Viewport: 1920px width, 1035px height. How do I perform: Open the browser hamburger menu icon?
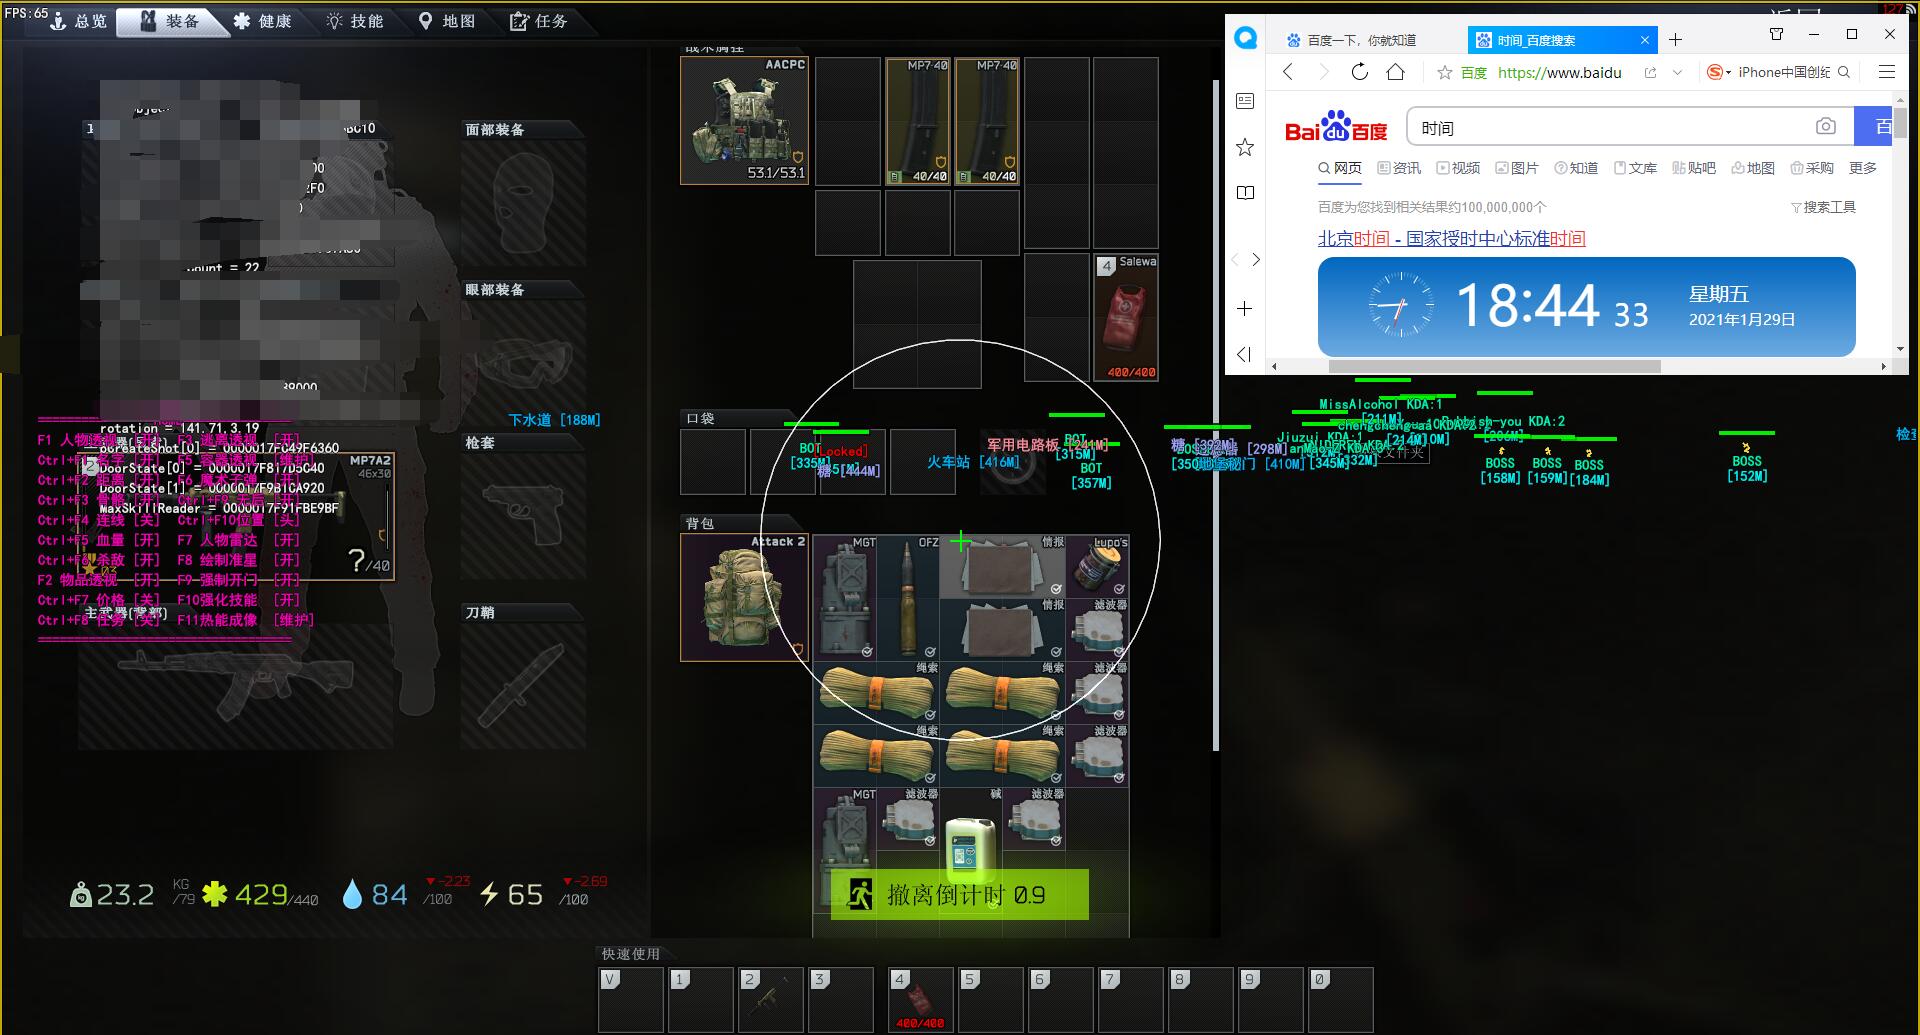[x=1886, y=72]
